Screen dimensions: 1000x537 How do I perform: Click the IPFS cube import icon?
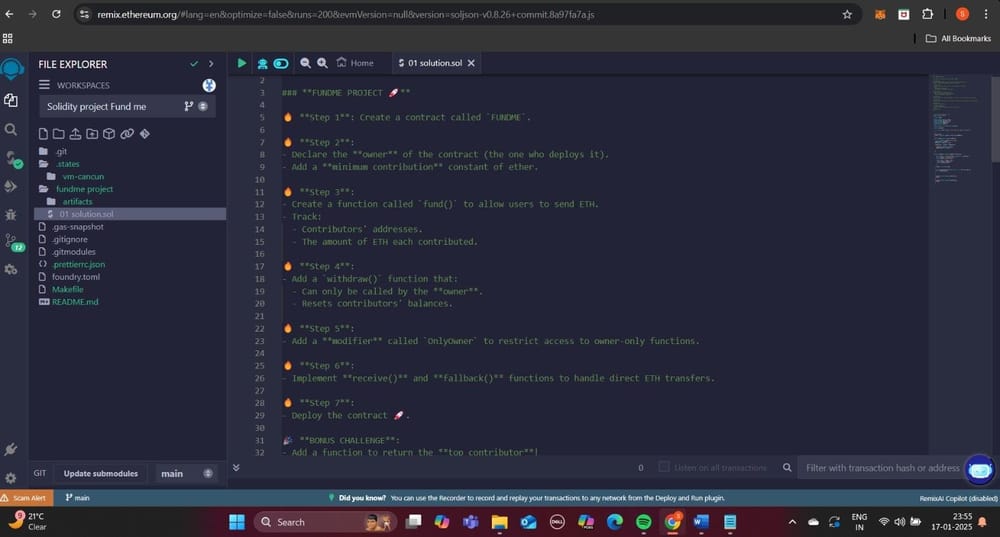(x=109, y=134)
